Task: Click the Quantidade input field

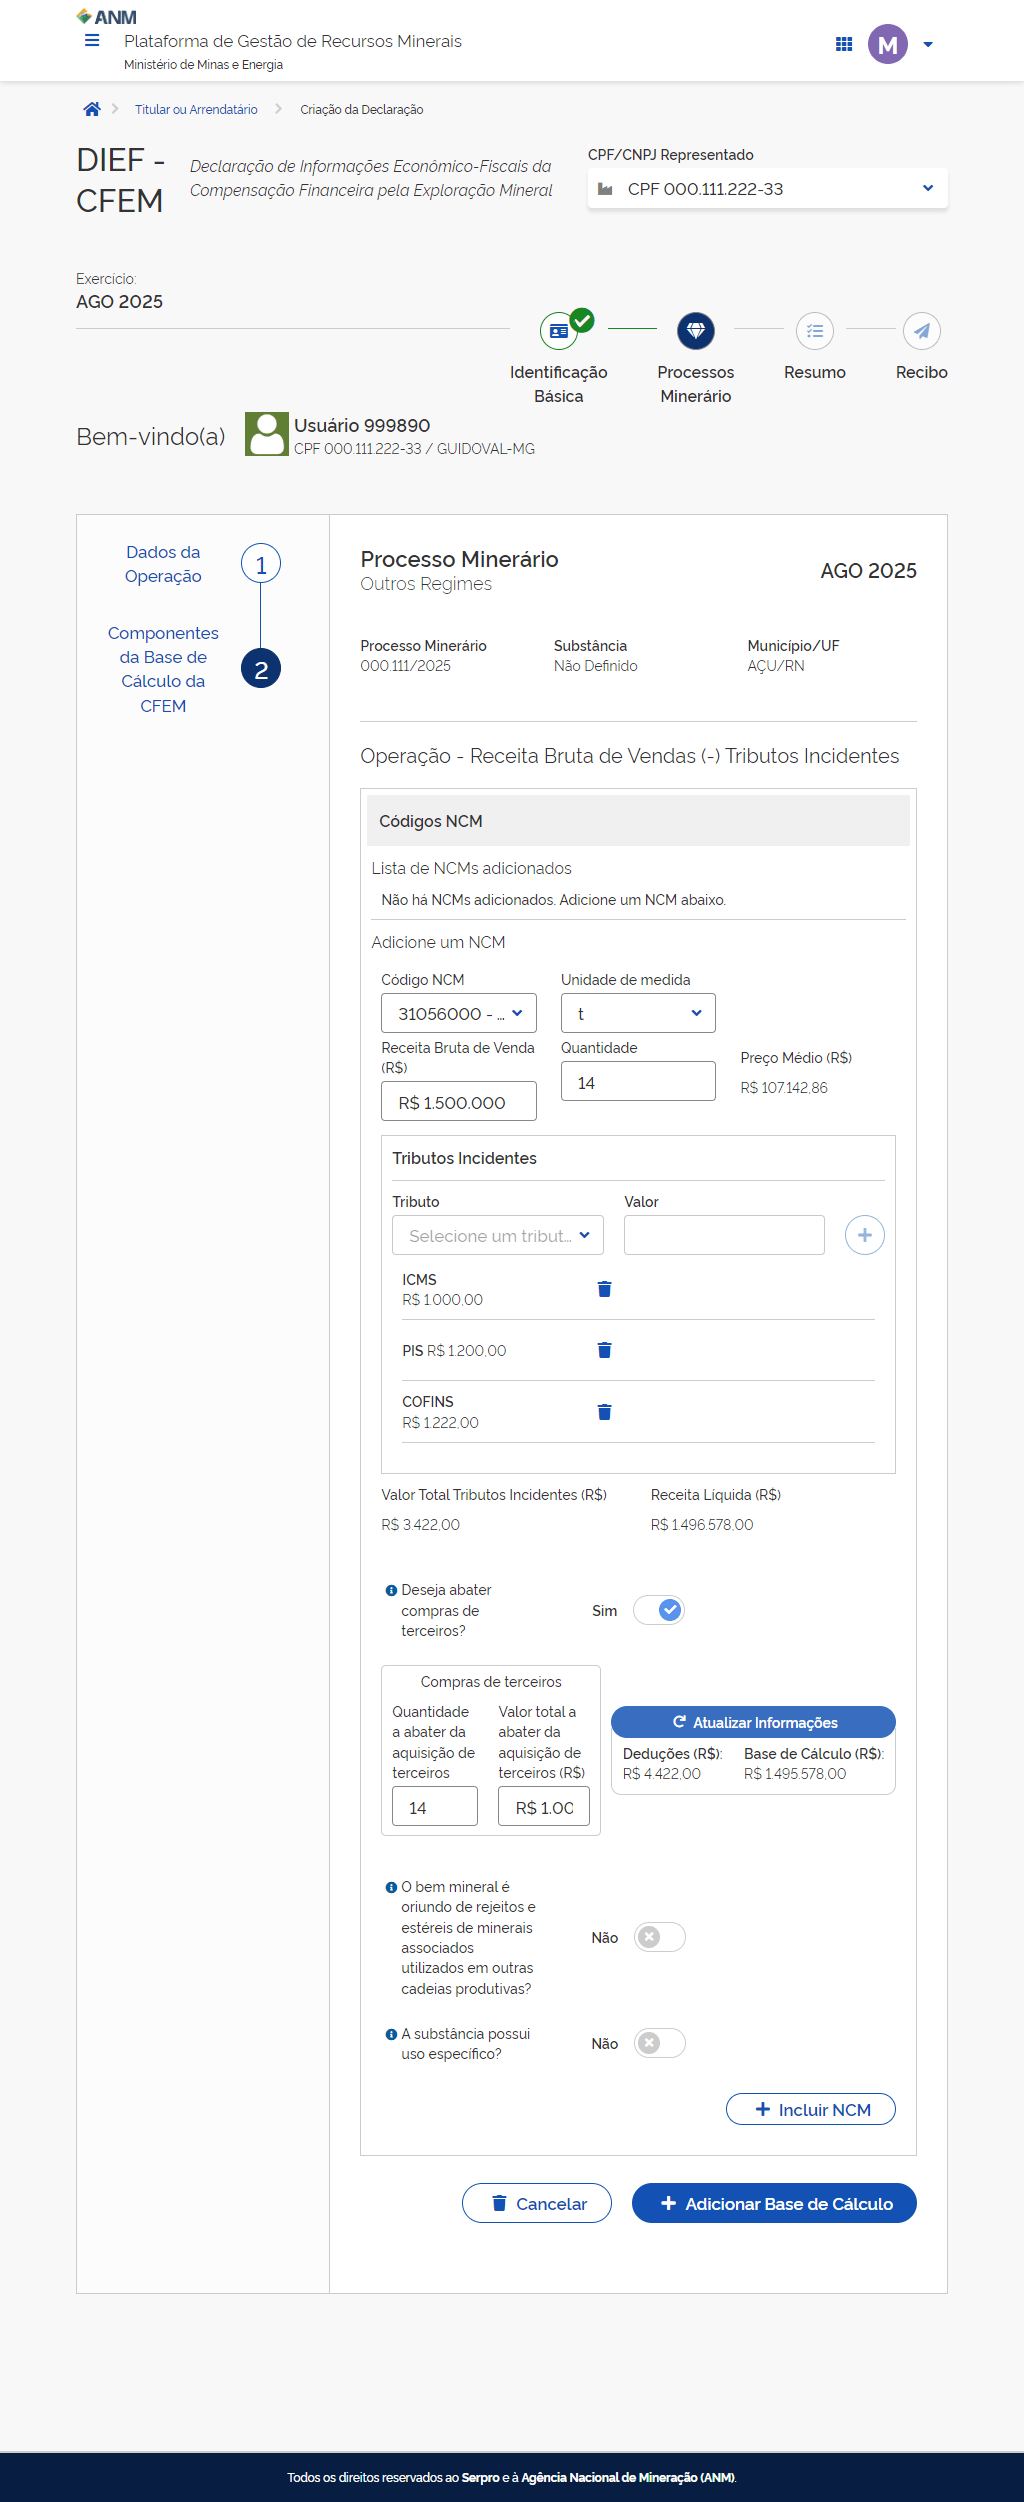Action: pyautogui.click(x=637, y=1082)
